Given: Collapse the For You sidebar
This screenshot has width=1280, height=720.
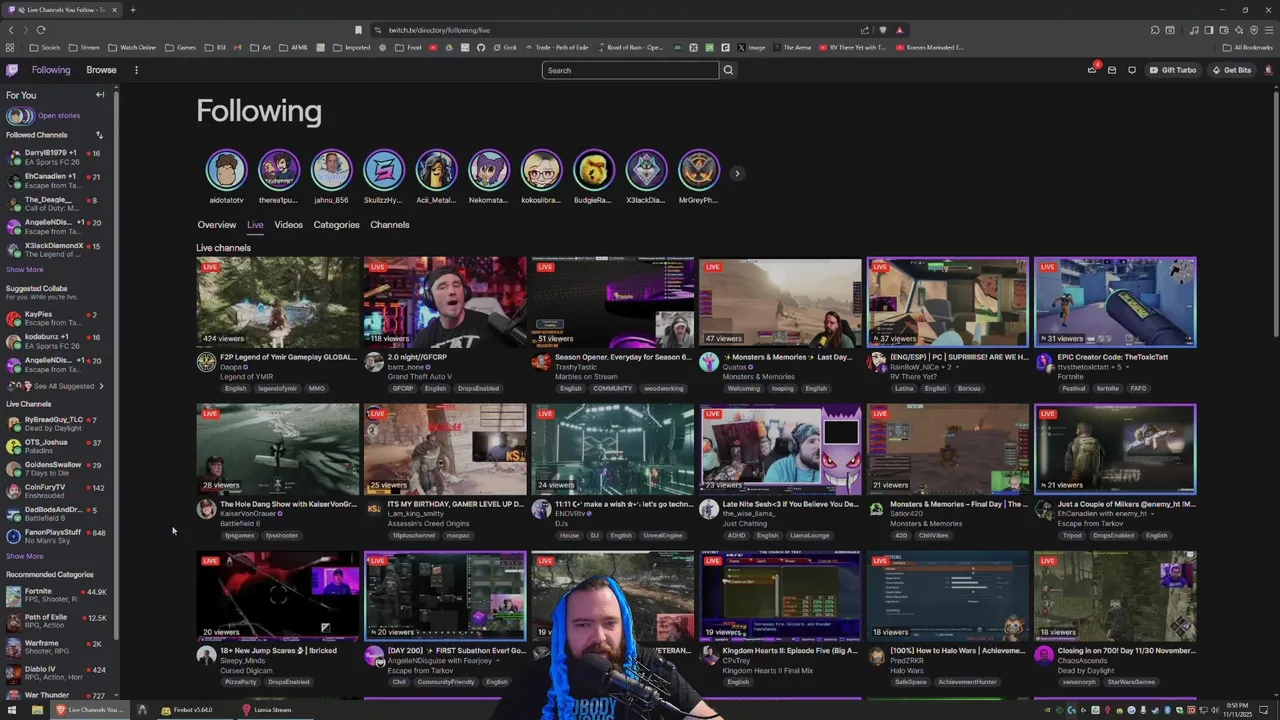Looking at the screenshot, I should point(100,95).
